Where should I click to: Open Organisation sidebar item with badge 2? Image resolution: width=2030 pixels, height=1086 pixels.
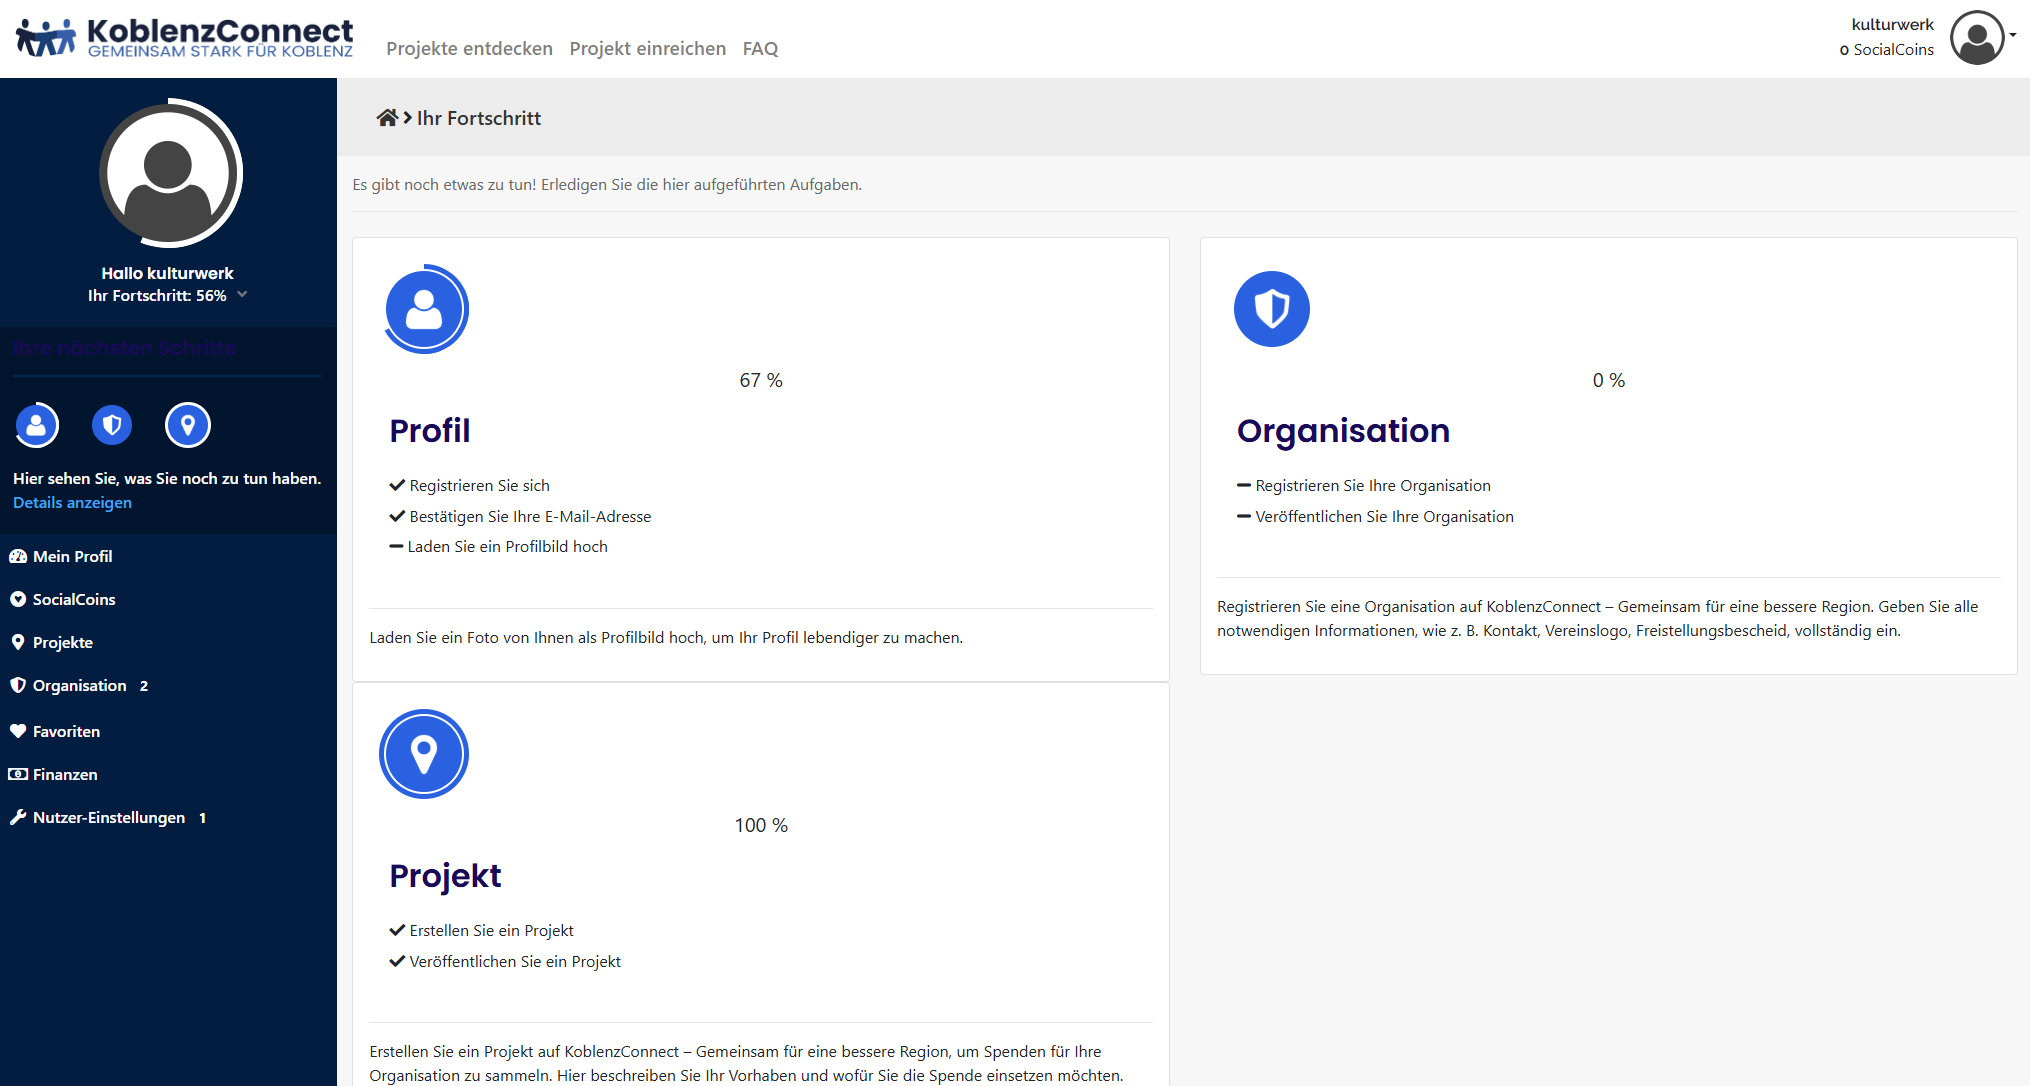pos(79,685)
